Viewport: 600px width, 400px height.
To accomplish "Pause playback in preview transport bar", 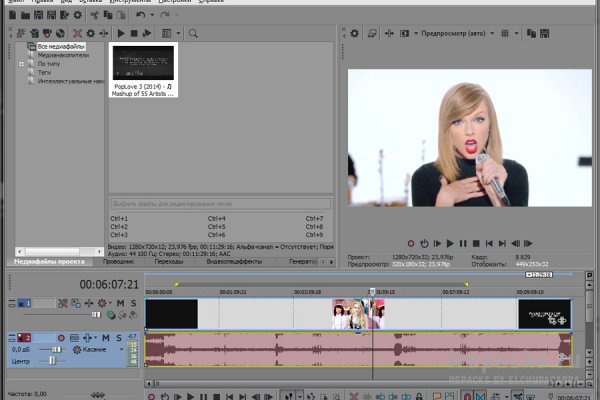I will (x=463, y=243).
